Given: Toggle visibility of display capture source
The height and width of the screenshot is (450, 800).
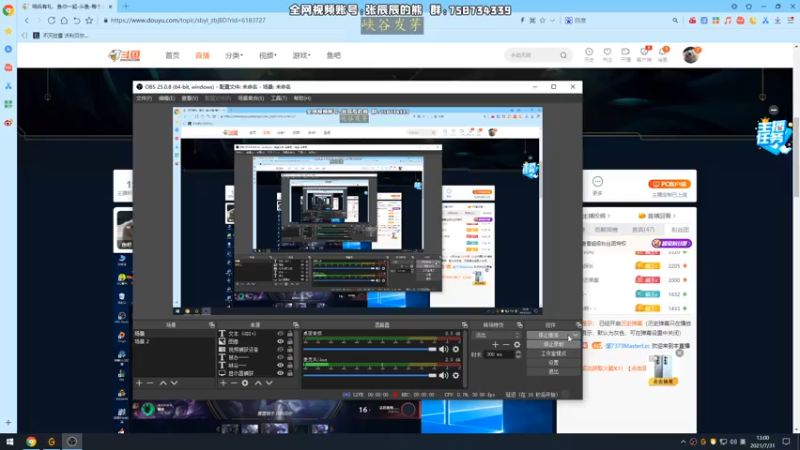Looking at the screenshot, I should click(280, 373).
